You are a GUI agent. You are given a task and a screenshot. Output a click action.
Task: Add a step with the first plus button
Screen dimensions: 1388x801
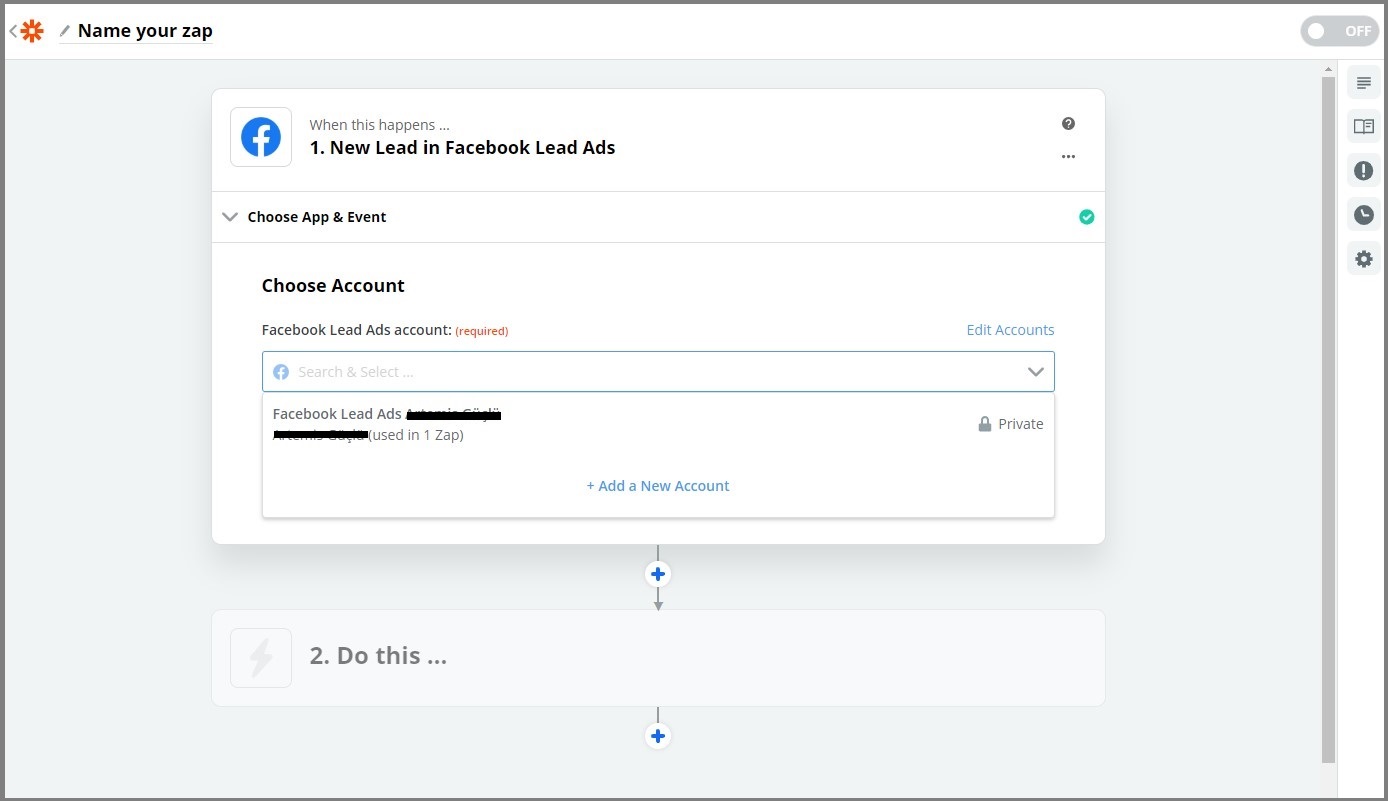coord(658,574)
